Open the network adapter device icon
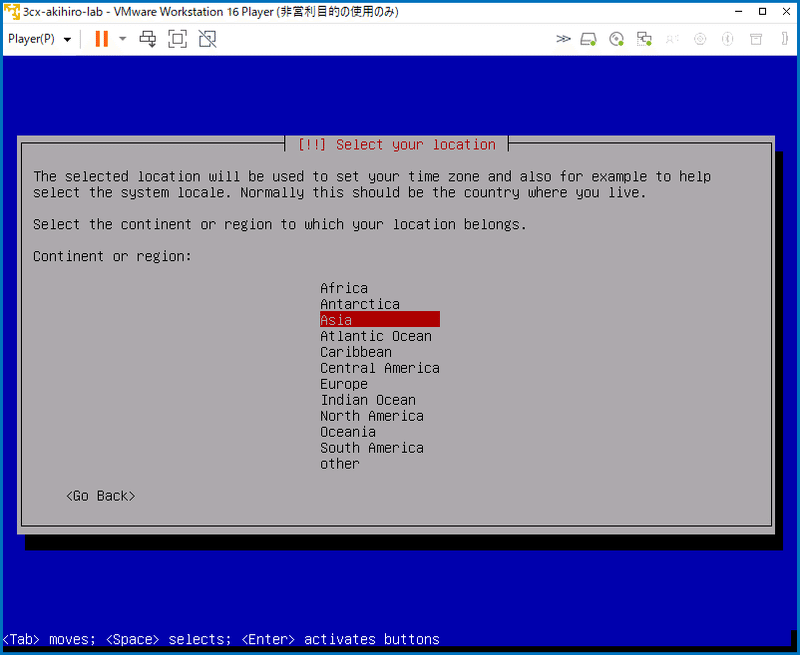Screen dimensions: 800x655 point(644,39)
